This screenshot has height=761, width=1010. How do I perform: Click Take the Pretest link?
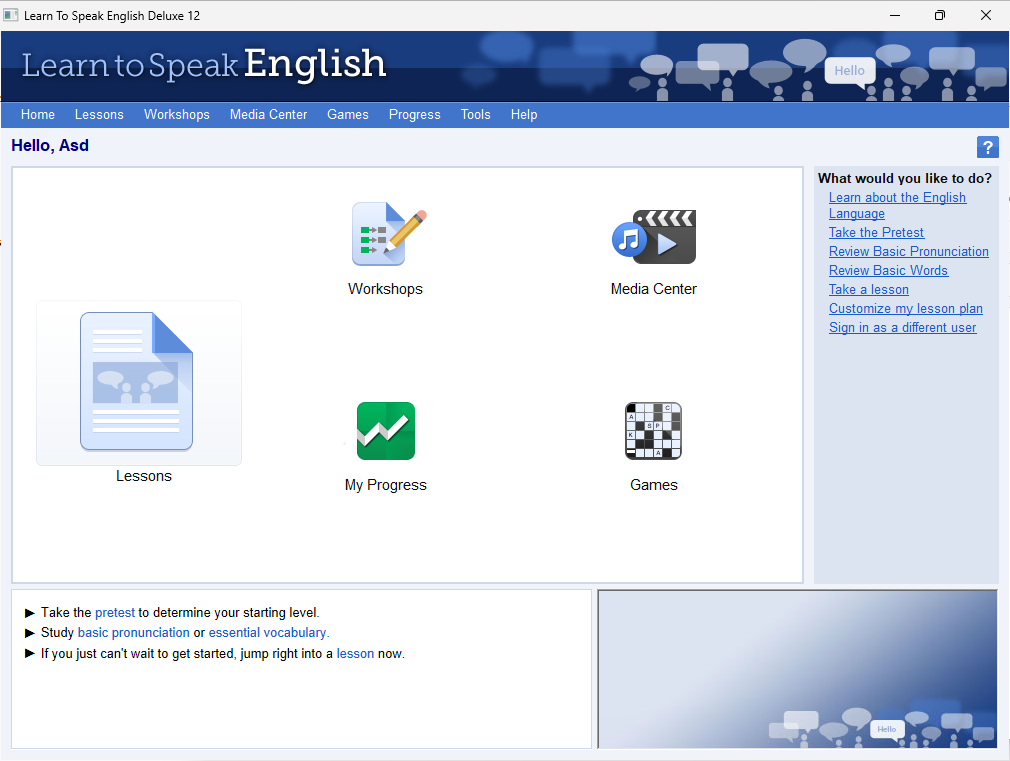tap(876, 233)
